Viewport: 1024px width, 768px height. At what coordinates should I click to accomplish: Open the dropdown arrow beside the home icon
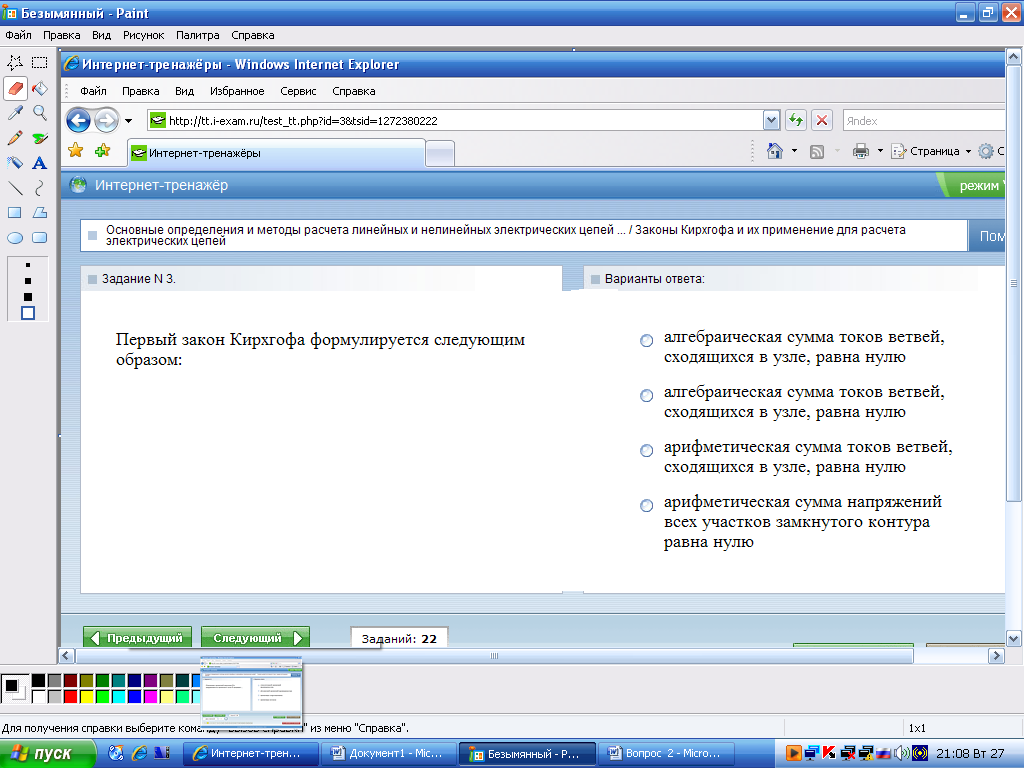click(x=794, y=151)
